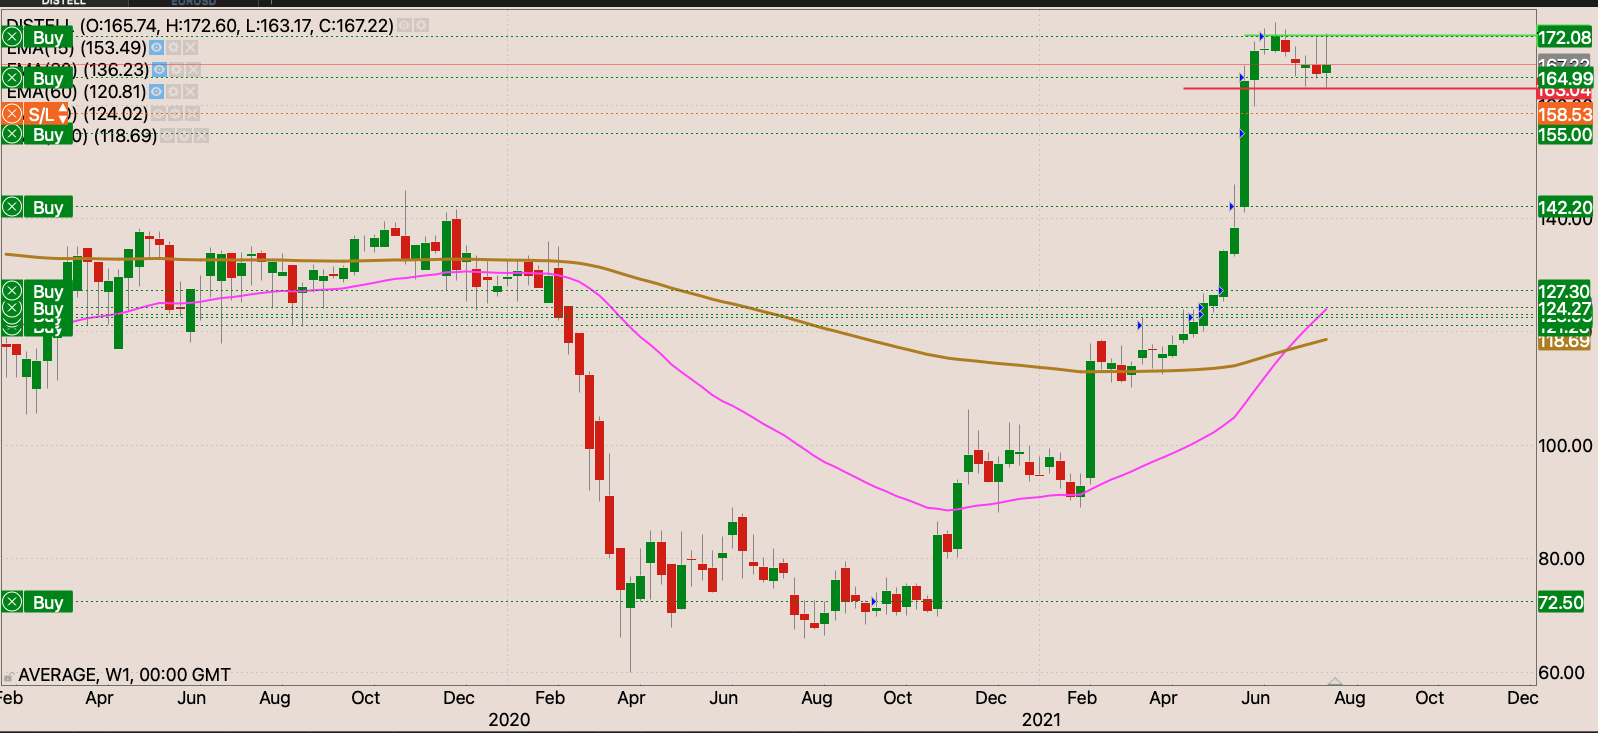Cancel the Buy order at 72.50
The width and height of the screenshot is (1598, 733).
[12, 602]
